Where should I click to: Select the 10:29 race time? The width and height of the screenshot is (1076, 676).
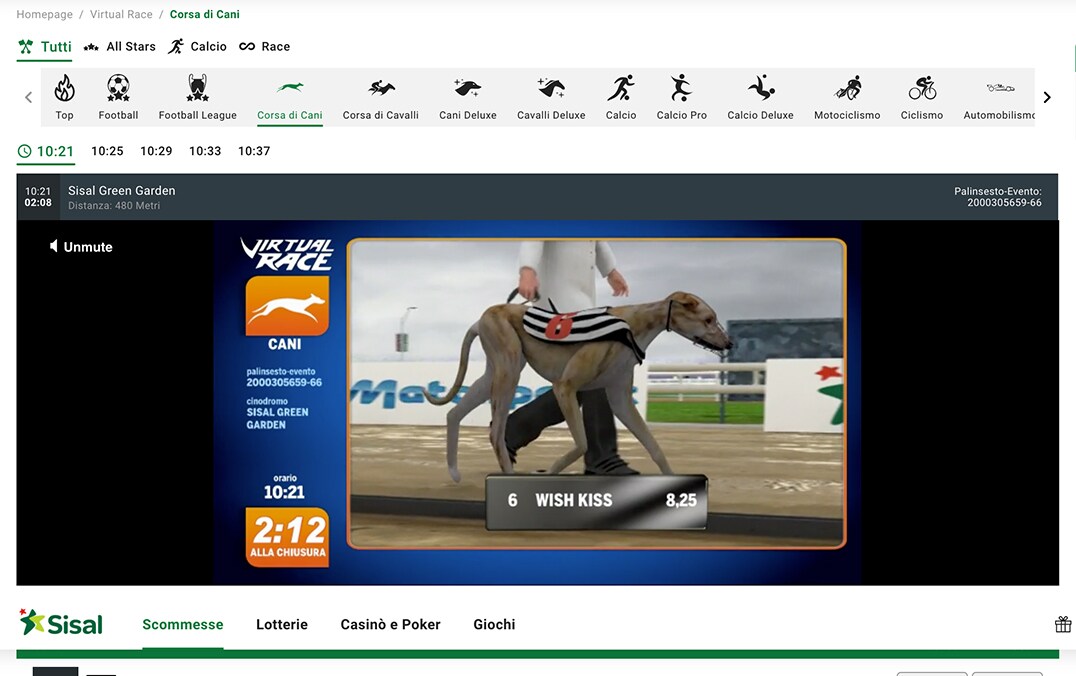click(x=156, y=151)
